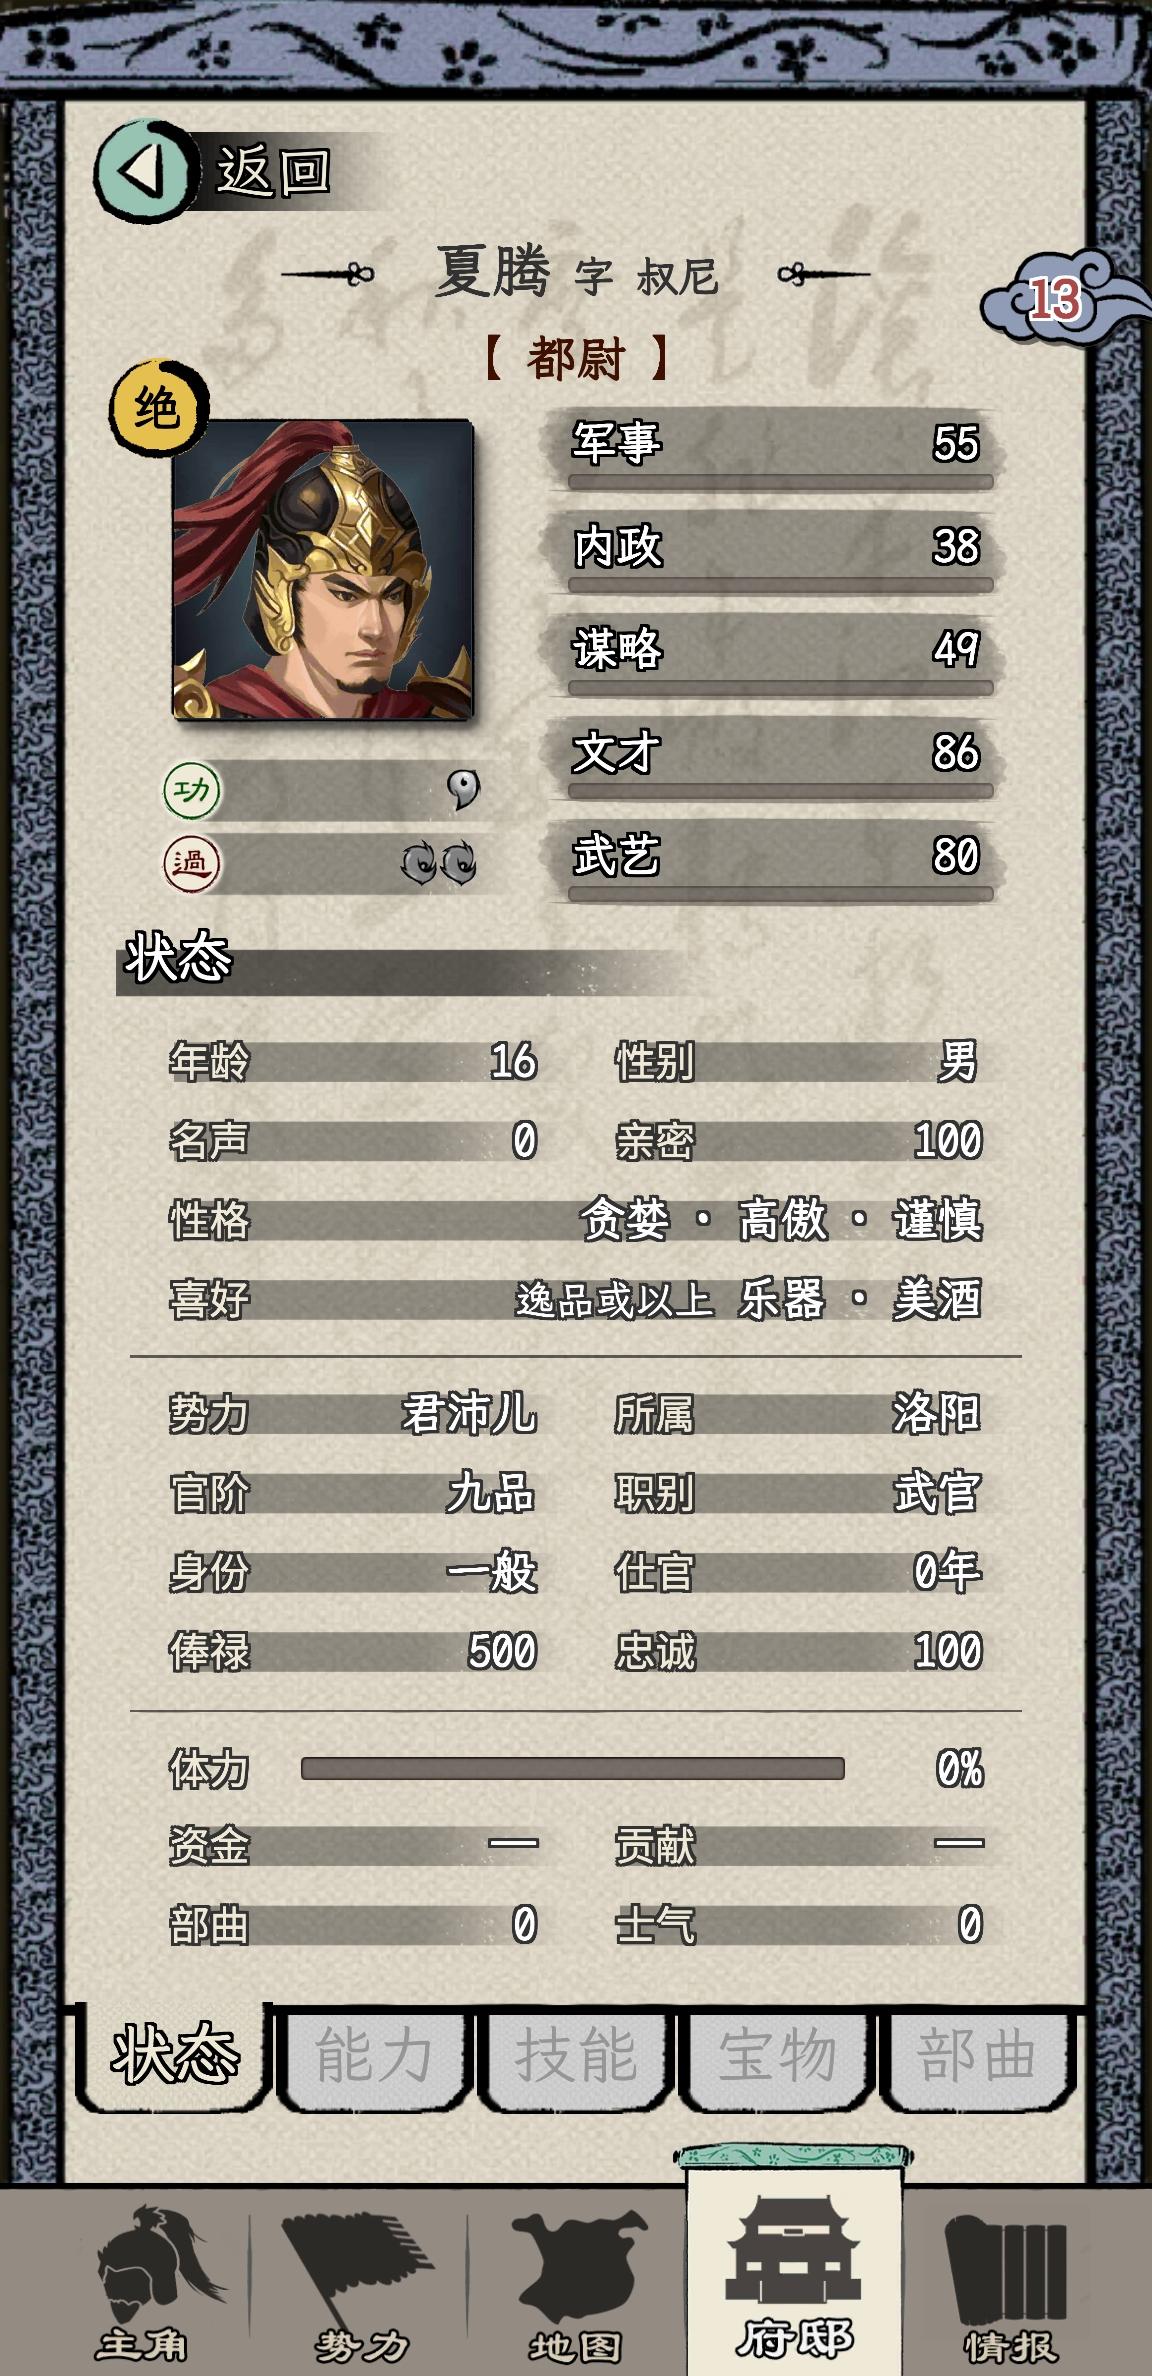Viewport: 1152px width, 2376px height.
Task: Tap the general's helmet portrait
Action: pyautogui.click(x=323, y=570)
